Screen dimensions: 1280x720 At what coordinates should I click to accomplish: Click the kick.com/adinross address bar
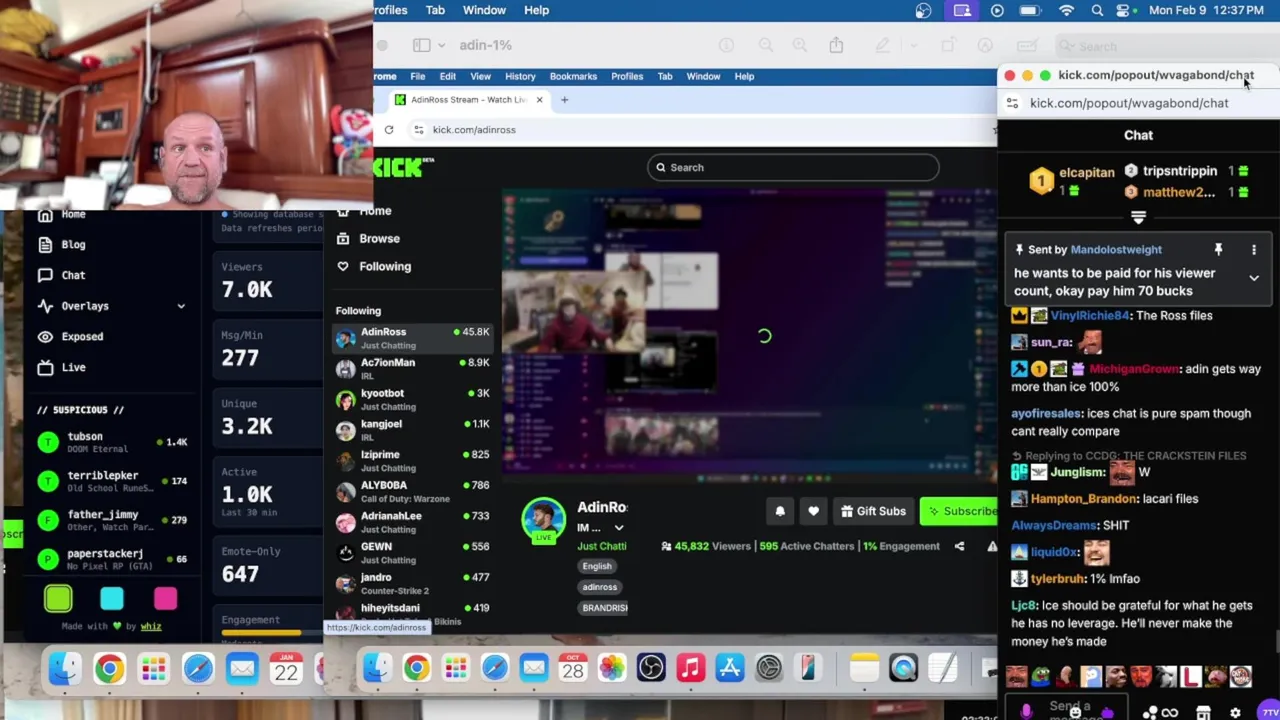click(x=700, y=130)
